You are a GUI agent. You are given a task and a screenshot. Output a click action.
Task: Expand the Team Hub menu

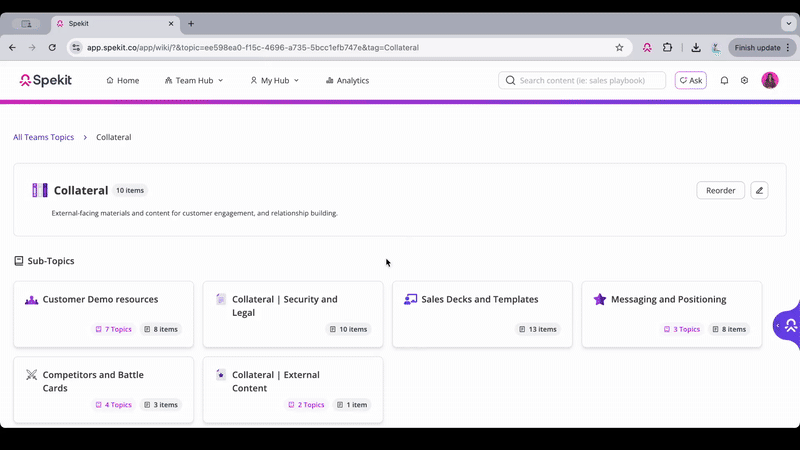click(194, 81)
